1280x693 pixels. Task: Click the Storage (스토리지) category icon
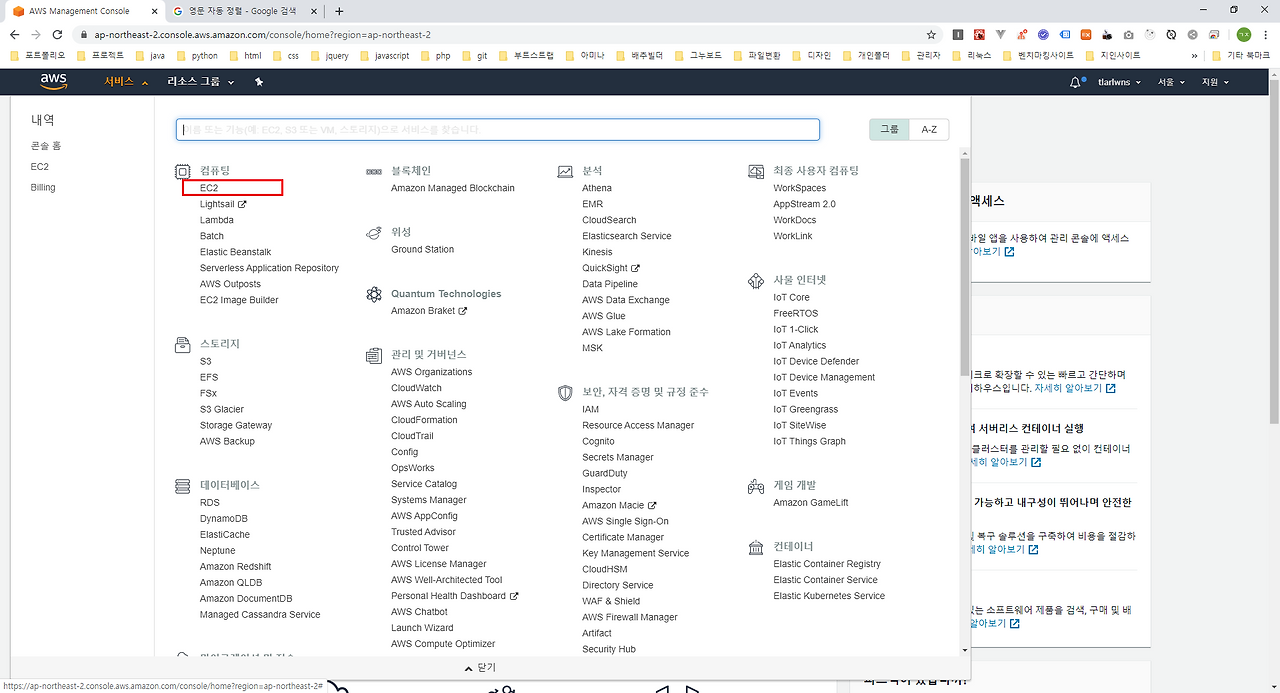click(x=182, y=344)
